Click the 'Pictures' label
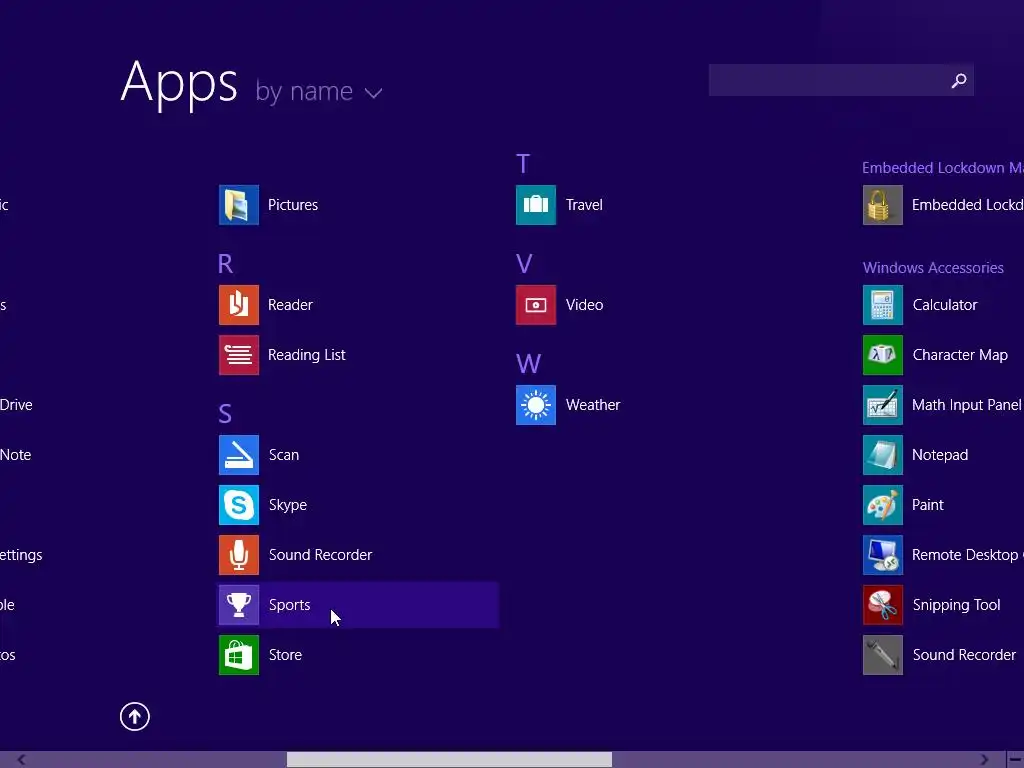This screenshot has height=768, width=1024. point(293,205)
